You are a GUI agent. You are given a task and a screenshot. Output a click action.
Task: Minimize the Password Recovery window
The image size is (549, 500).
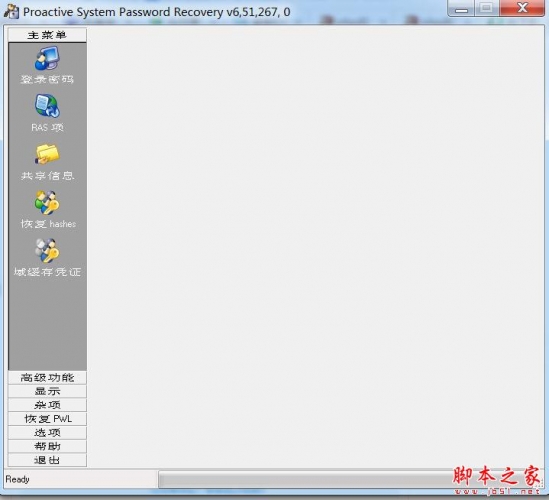[x=461, y=8]
